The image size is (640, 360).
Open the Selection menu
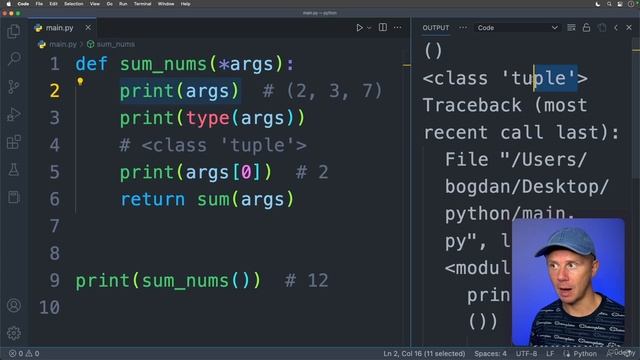tap(74, 4)
